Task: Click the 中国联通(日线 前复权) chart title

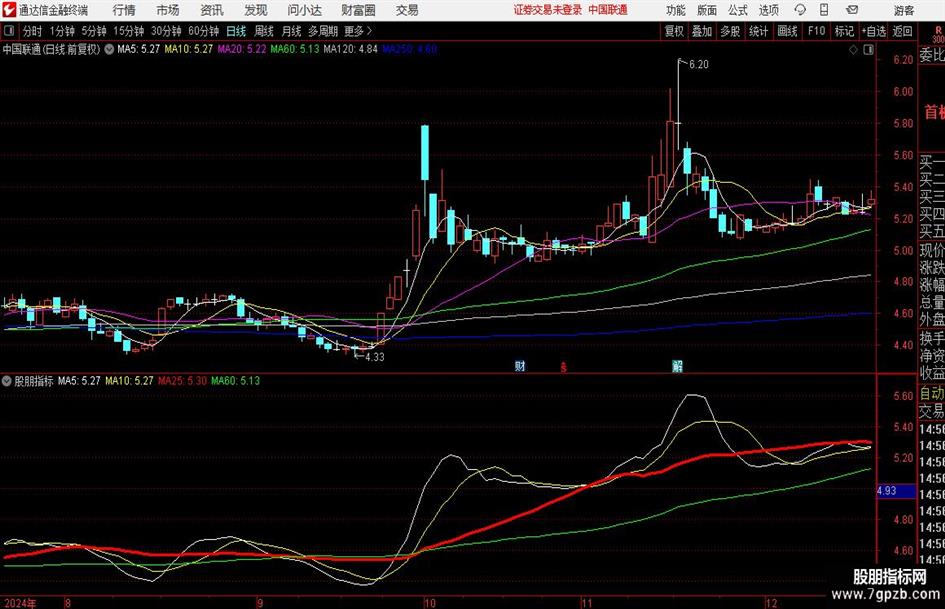Action: pos(51,49)
